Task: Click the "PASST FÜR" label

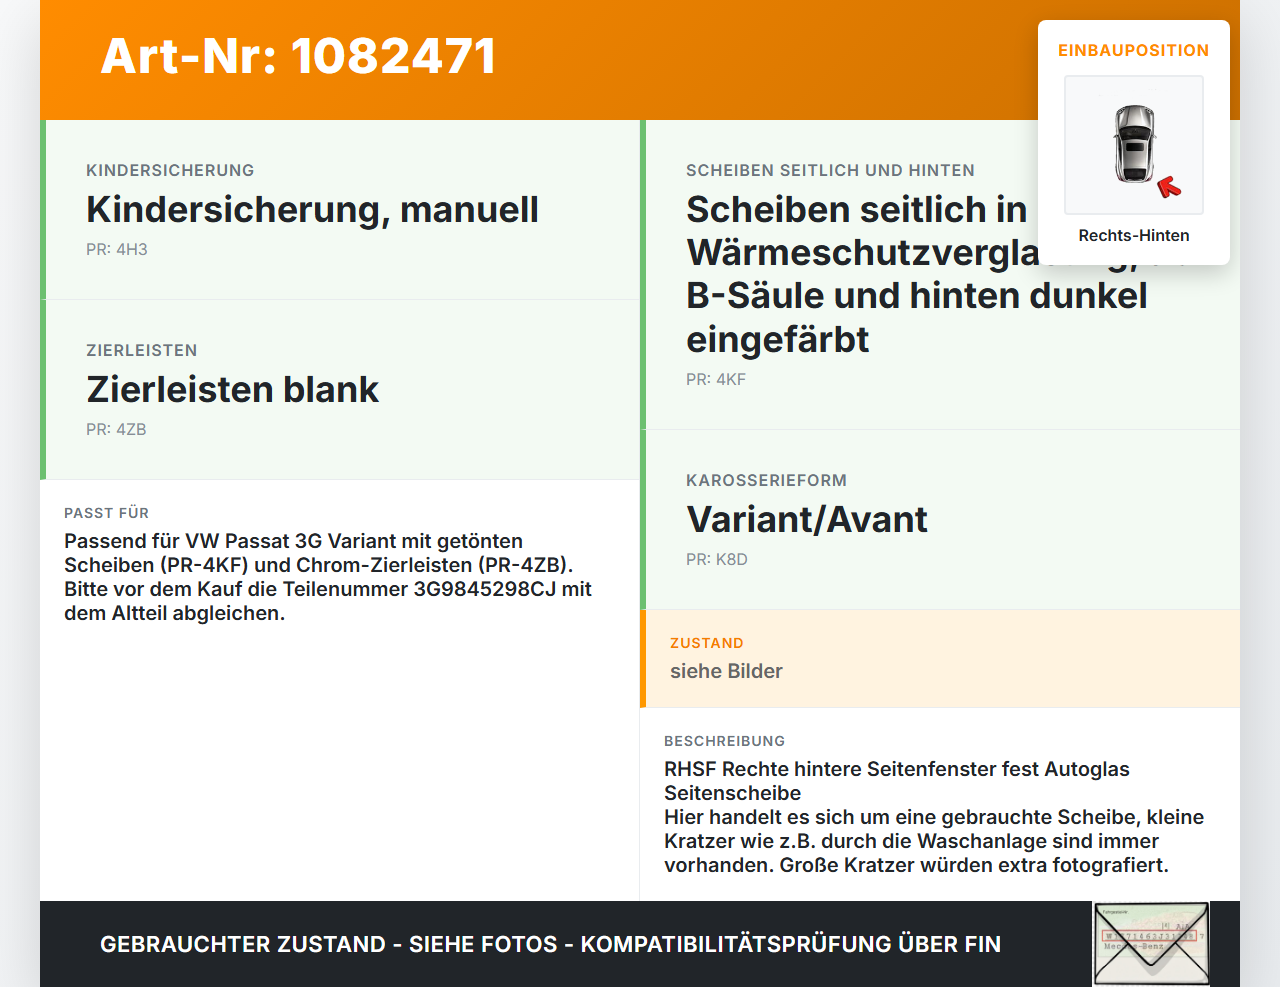Action: coord(106,513)
